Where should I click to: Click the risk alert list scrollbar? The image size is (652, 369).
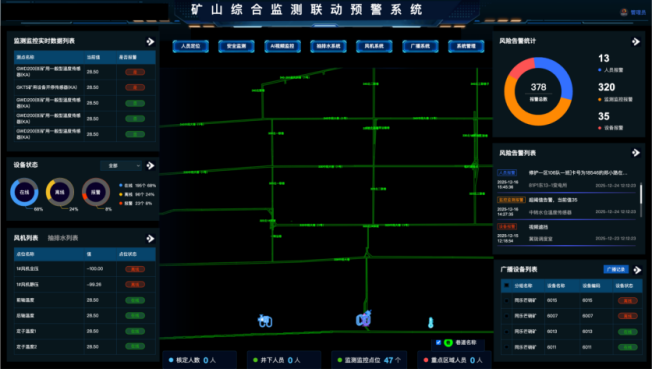pos(641,194)
